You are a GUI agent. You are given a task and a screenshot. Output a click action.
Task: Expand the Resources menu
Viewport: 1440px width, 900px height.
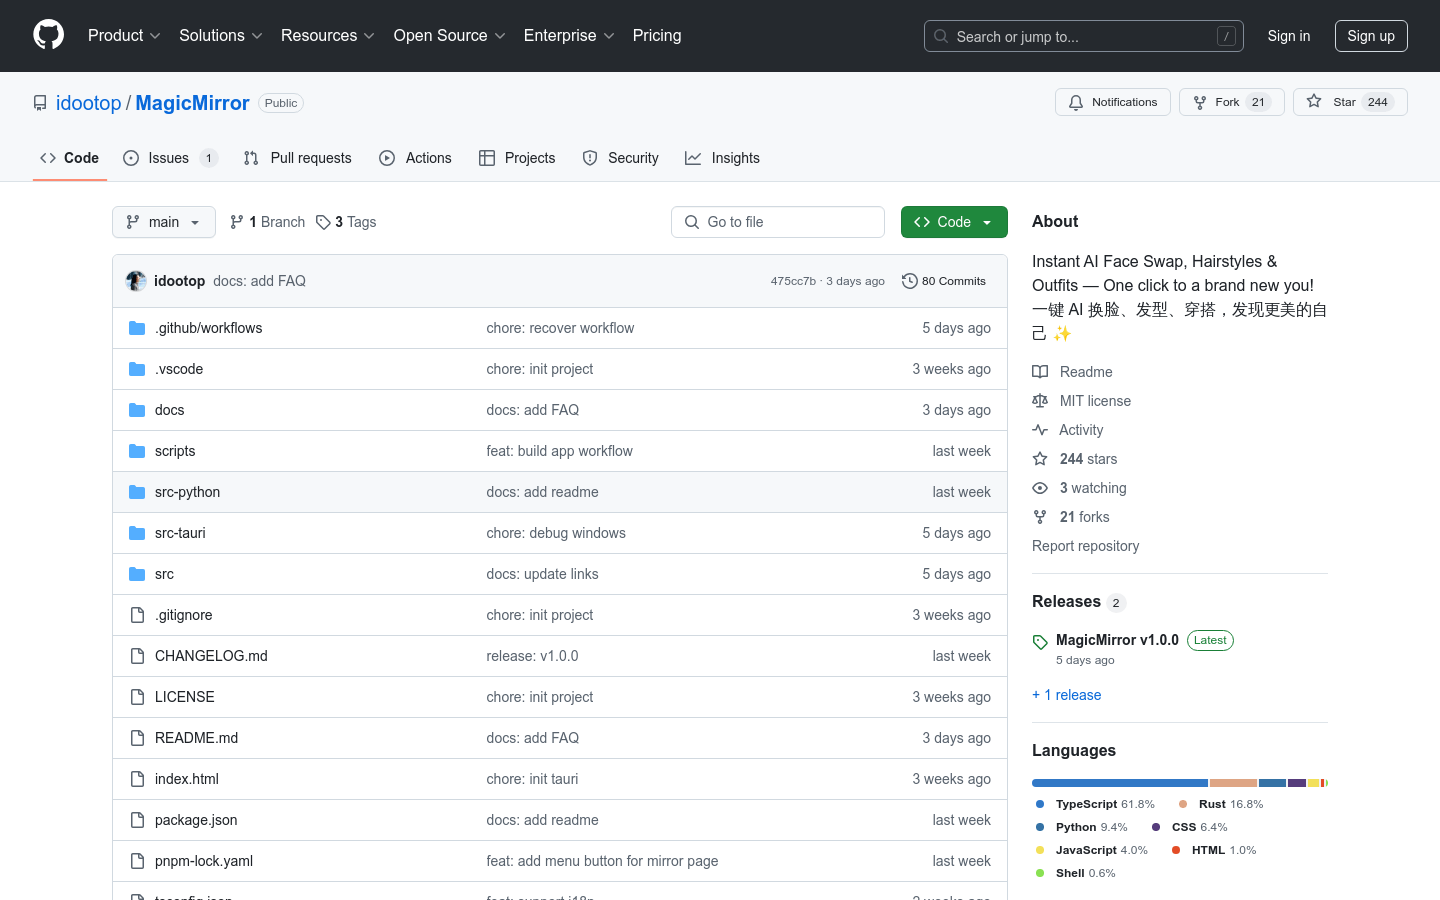[328, 35]
